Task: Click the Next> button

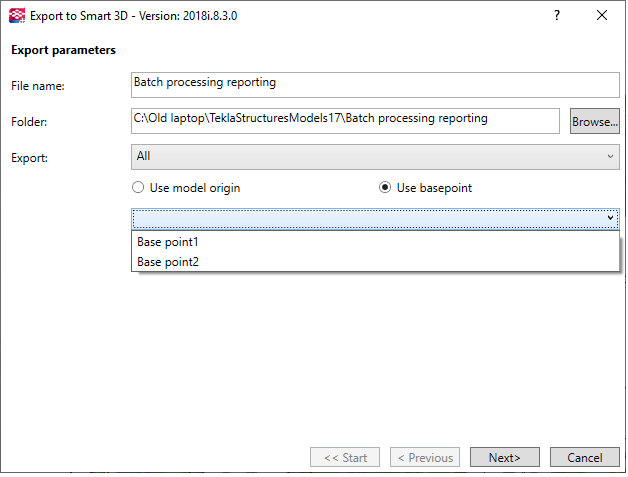Action: [505, 457]
